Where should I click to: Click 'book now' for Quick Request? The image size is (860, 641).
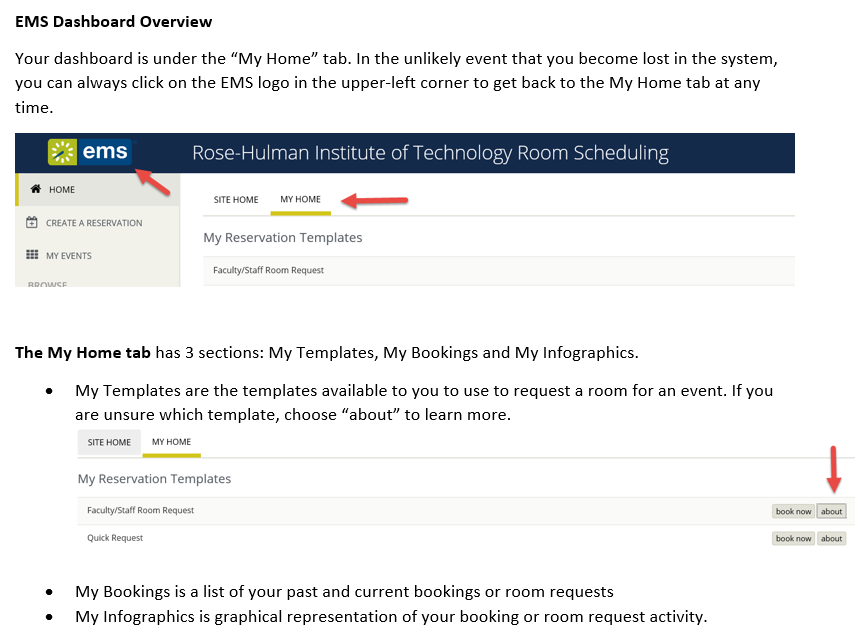click(793, 538)
